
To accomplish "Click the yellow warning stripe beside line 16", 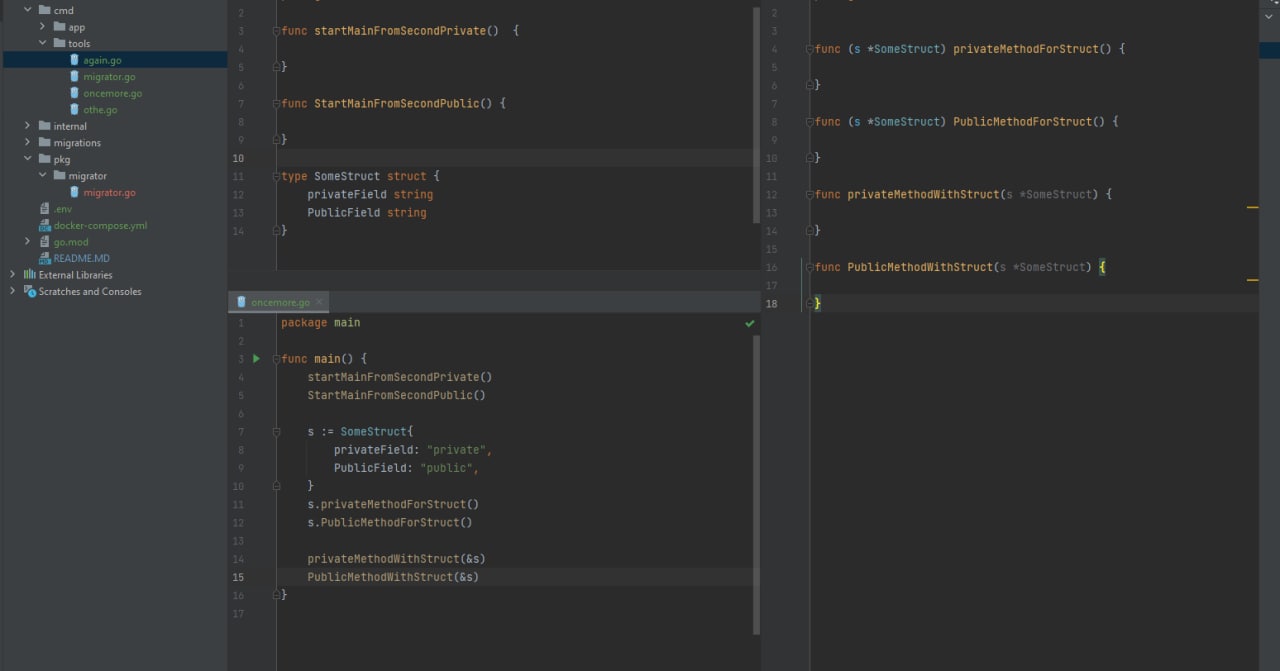I will pos(1252,280).
